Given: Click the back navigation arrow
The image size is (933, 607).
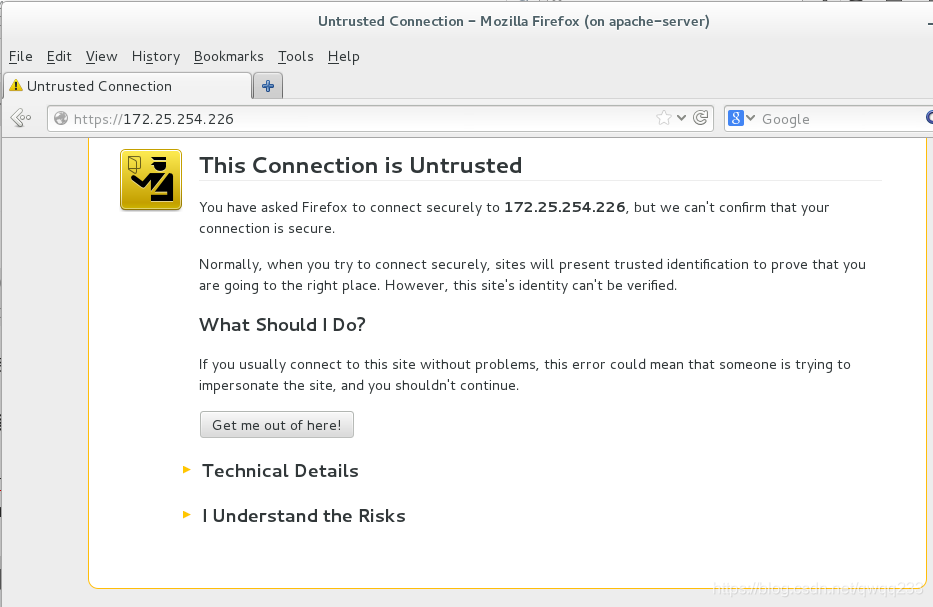Looking at the screenshot, I should point(20,118).
